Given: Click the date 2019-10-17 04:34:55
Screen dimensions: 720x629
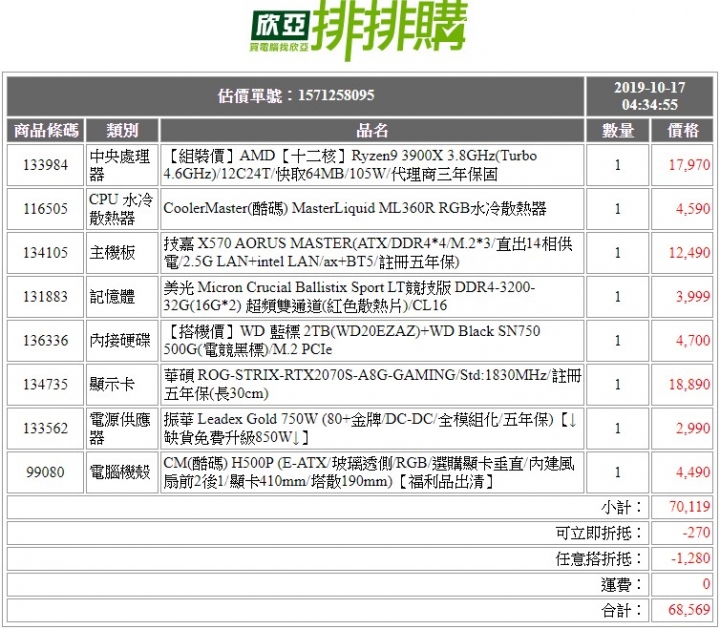Looking at the screenshot, I should click(x=649, y=95).
